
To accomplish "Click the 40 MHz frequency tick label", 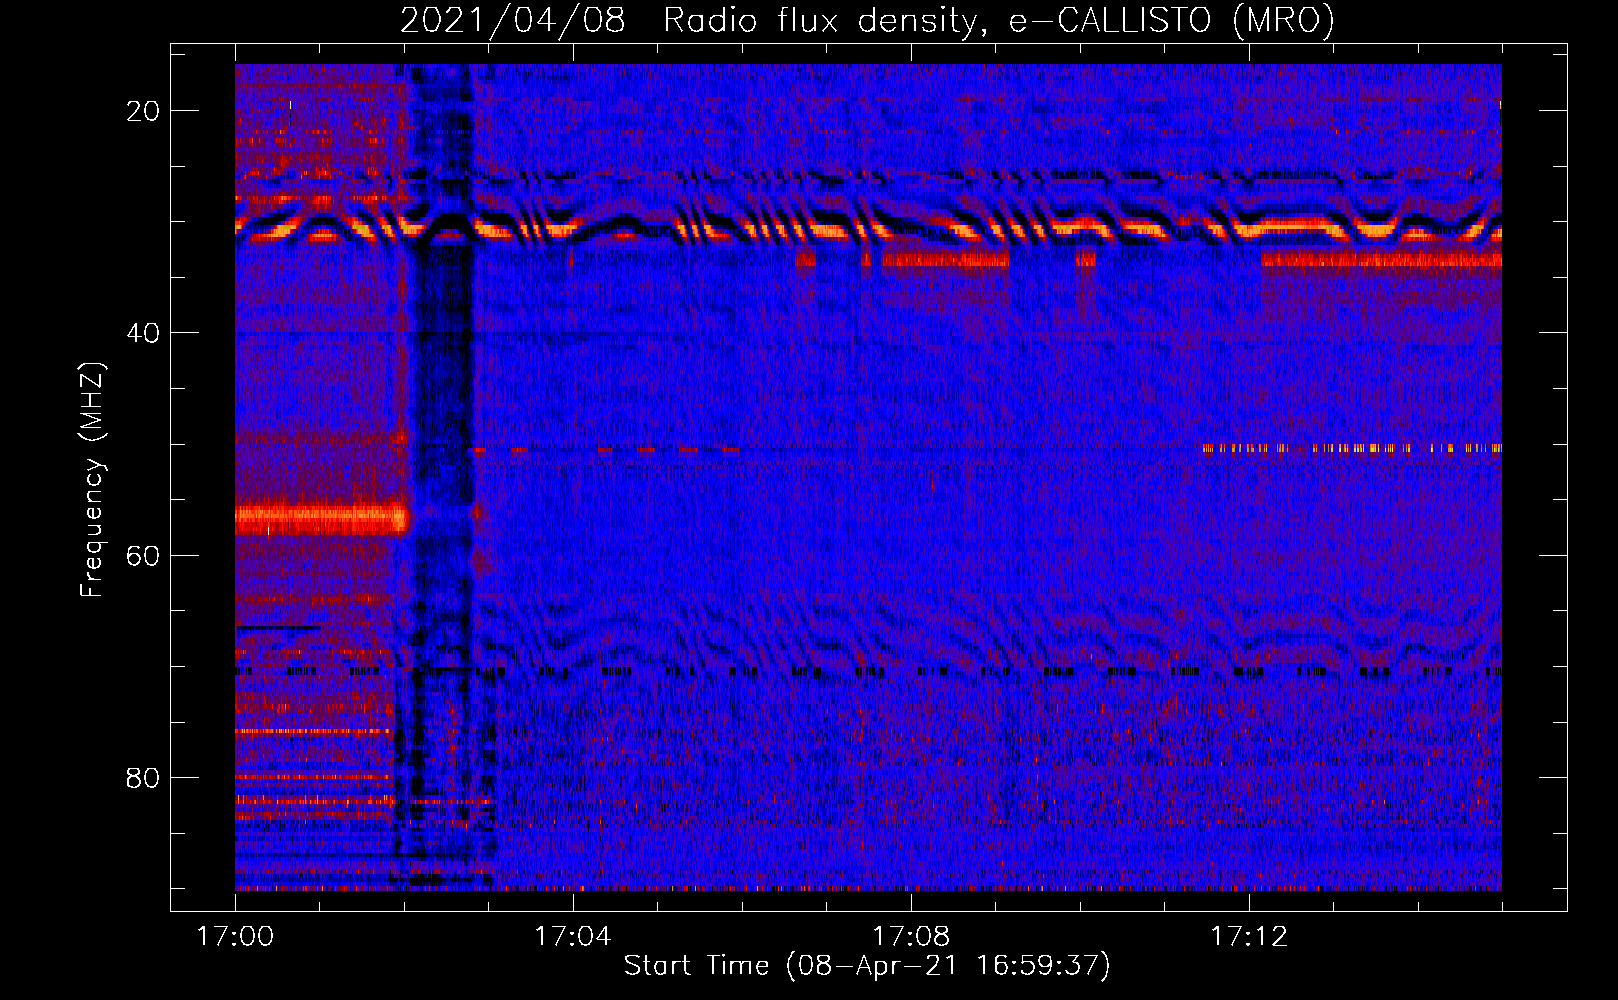I will click(143, 333).
